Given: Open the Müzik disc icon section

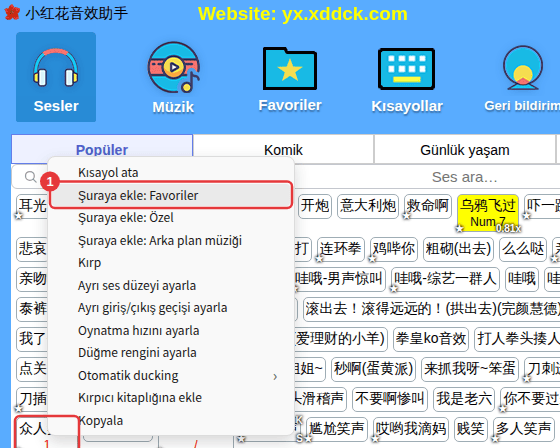Looking at the screenshot, I should point(173,78).
